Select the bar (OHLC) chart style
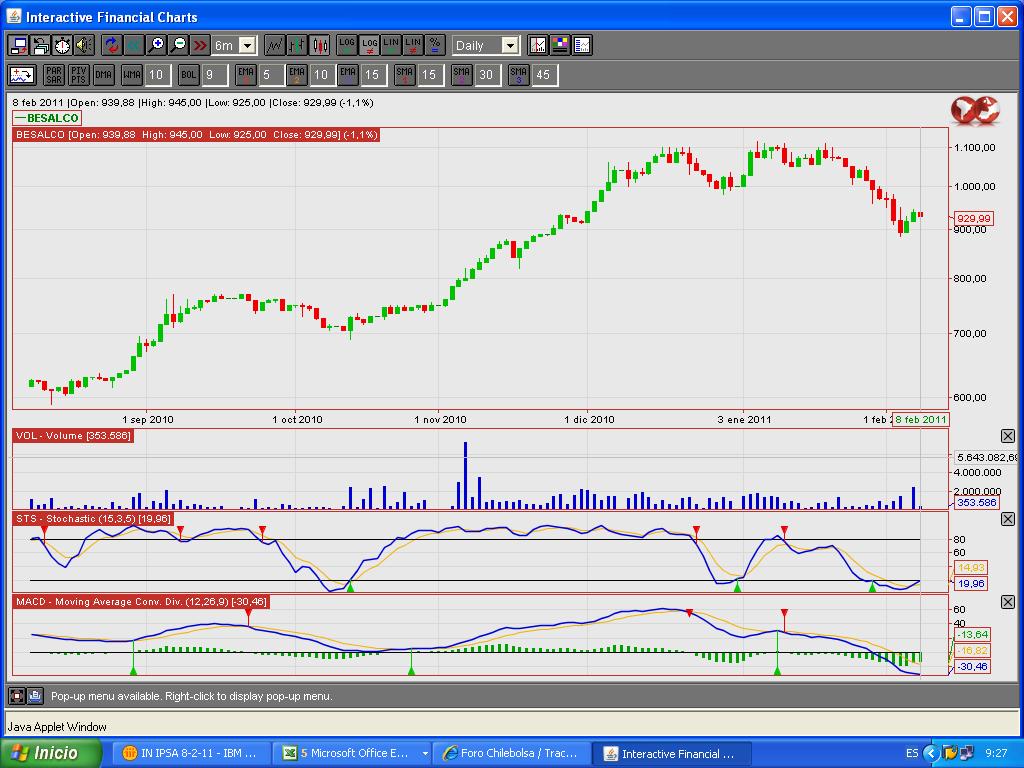 click(297, 45)
